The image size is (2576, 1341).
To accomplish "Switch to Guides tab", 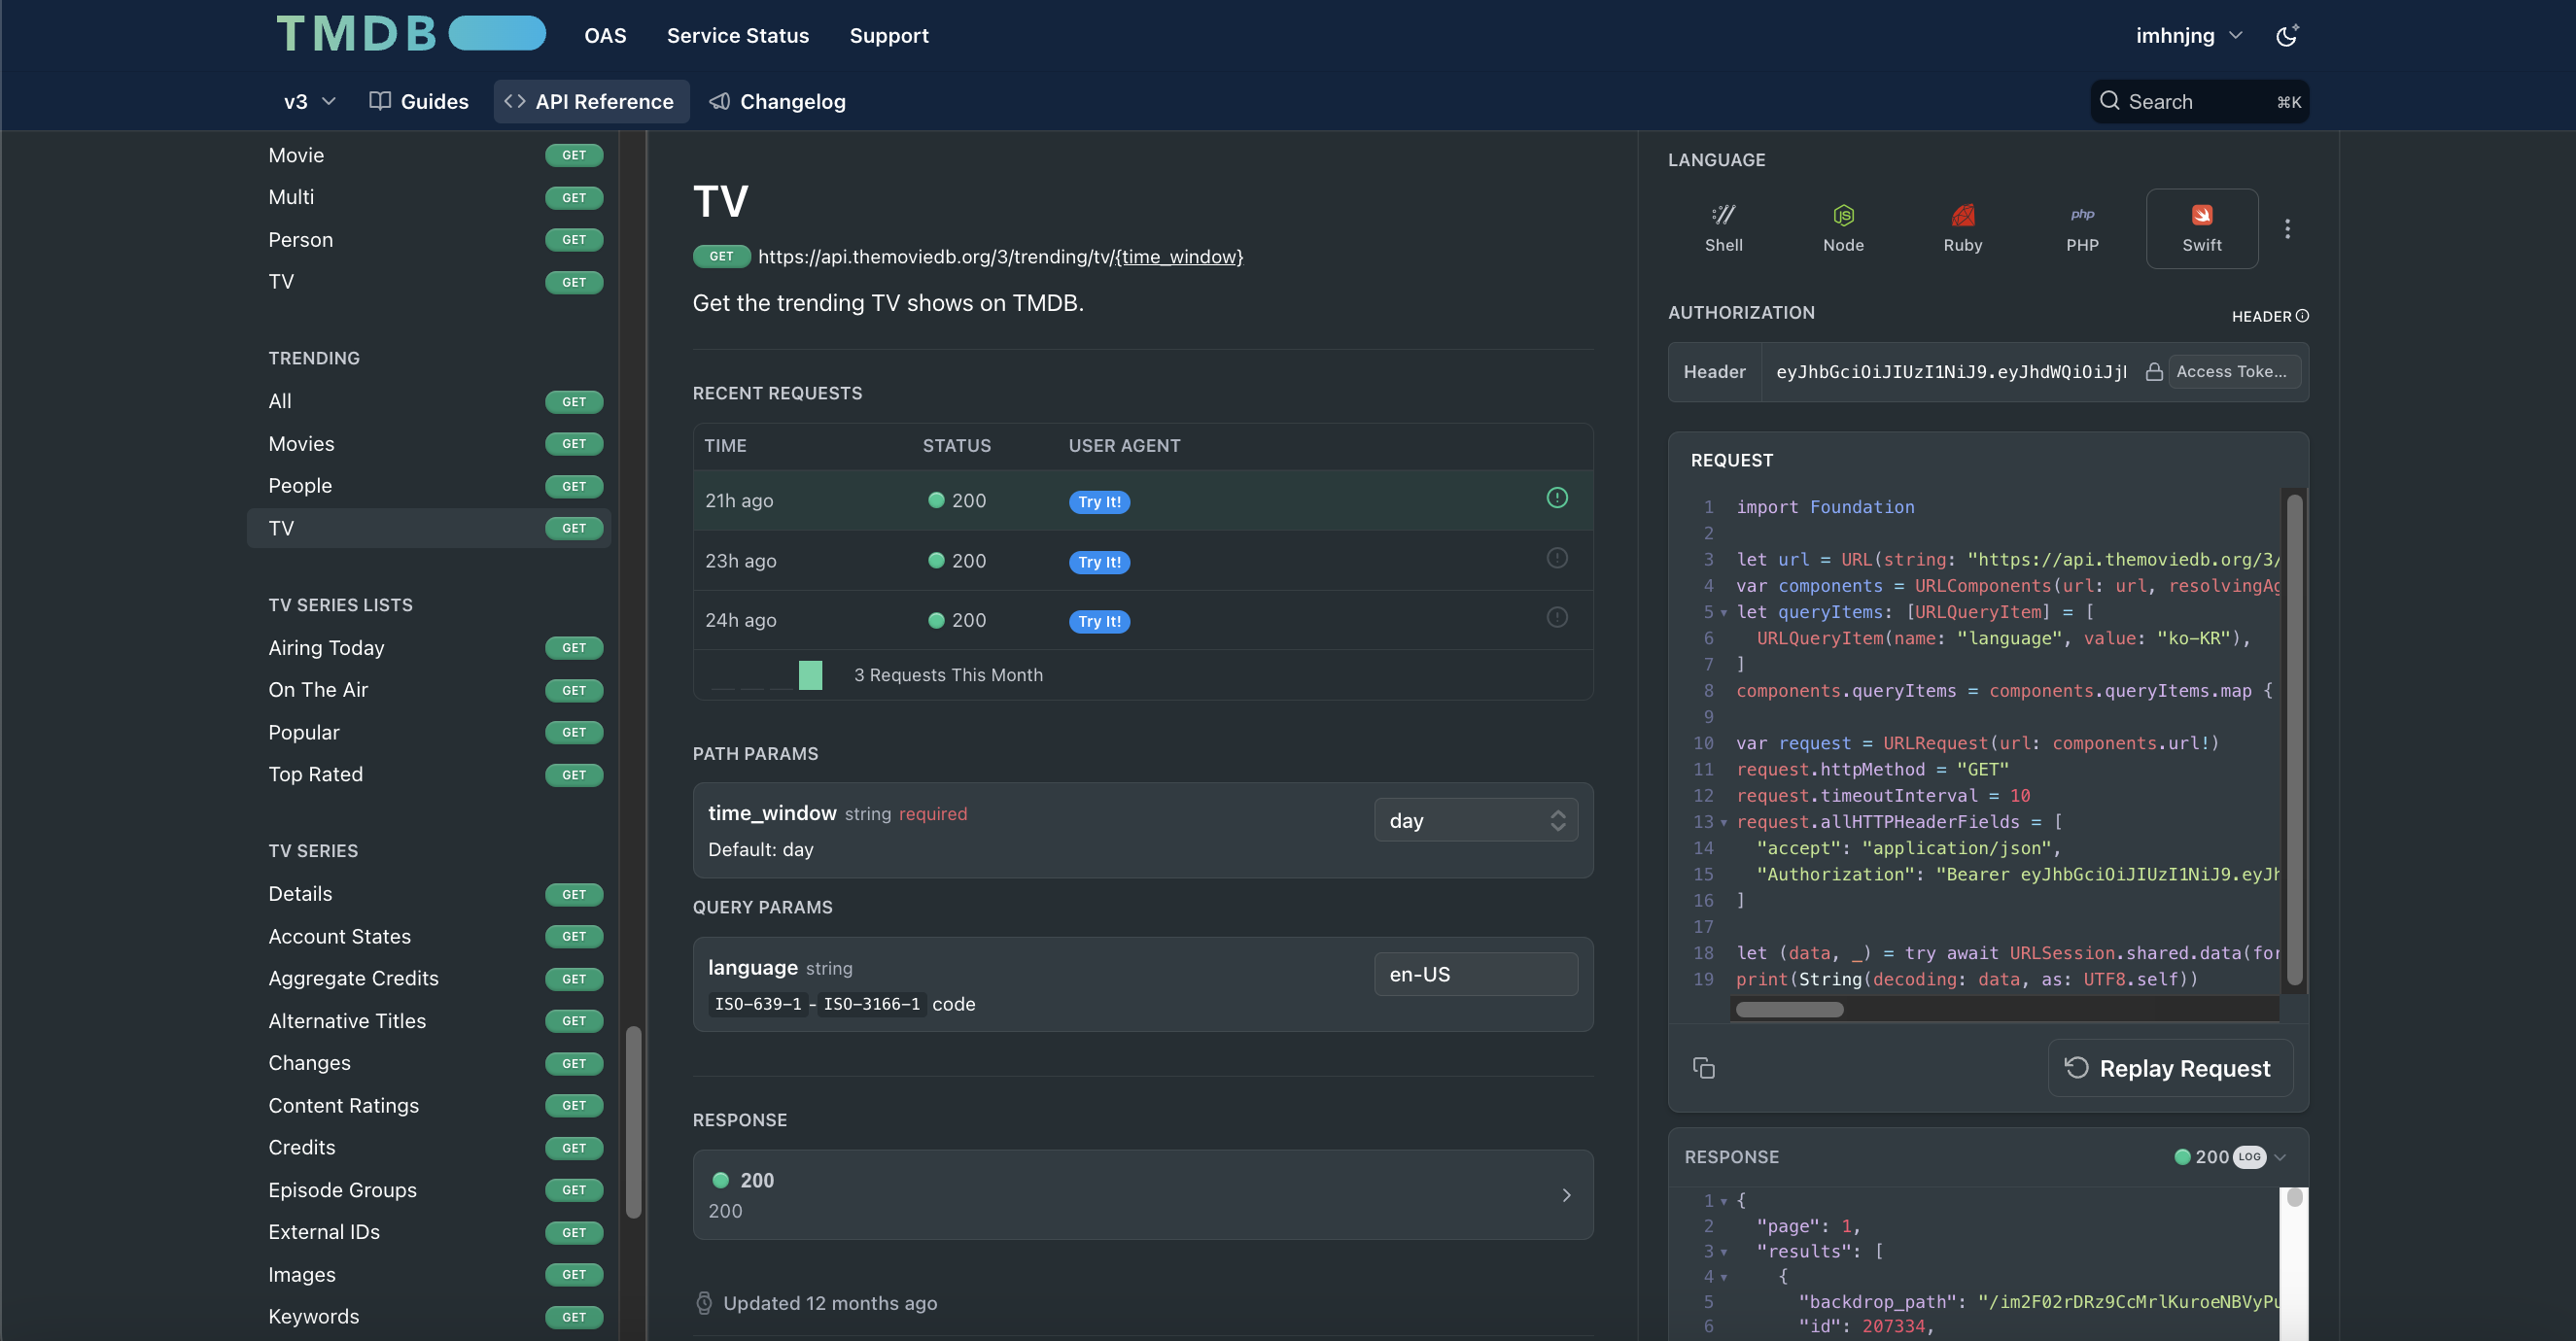I will (x=419, y=101).
